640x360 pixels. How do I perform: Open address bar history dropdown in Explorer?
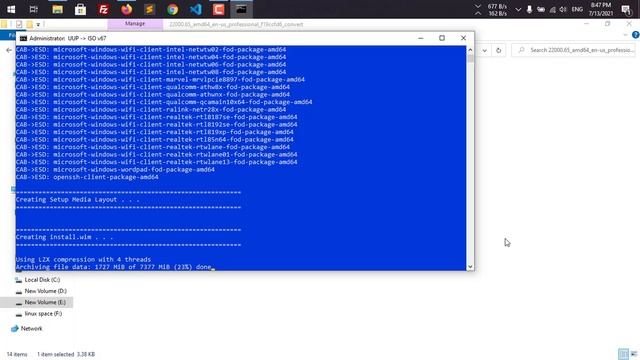click(484, 51)
